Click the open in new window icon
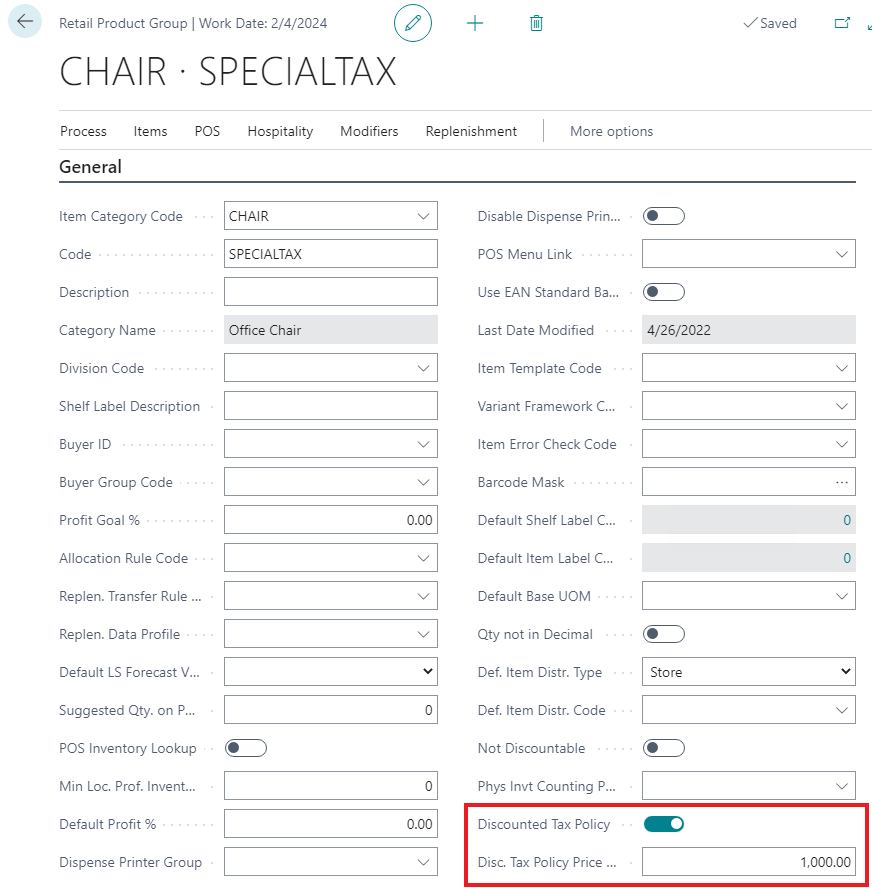 pyautogui.click(x=842, y=23)
